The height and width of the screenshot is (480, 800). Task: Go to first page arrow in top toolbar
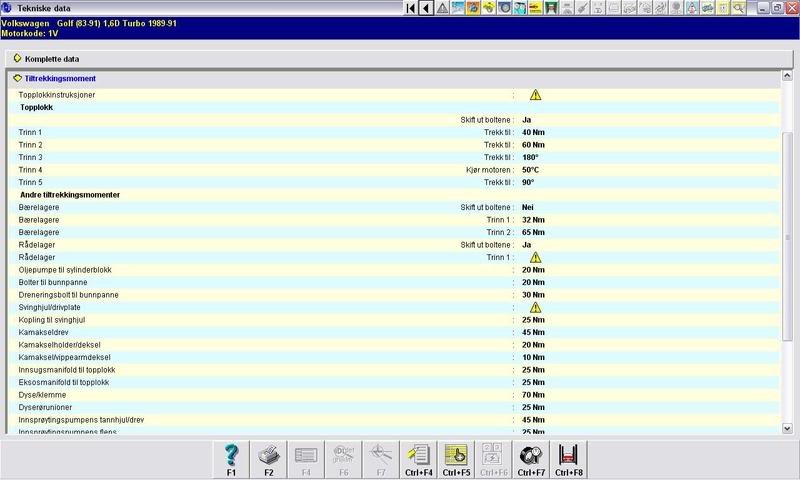click(411, 8)
